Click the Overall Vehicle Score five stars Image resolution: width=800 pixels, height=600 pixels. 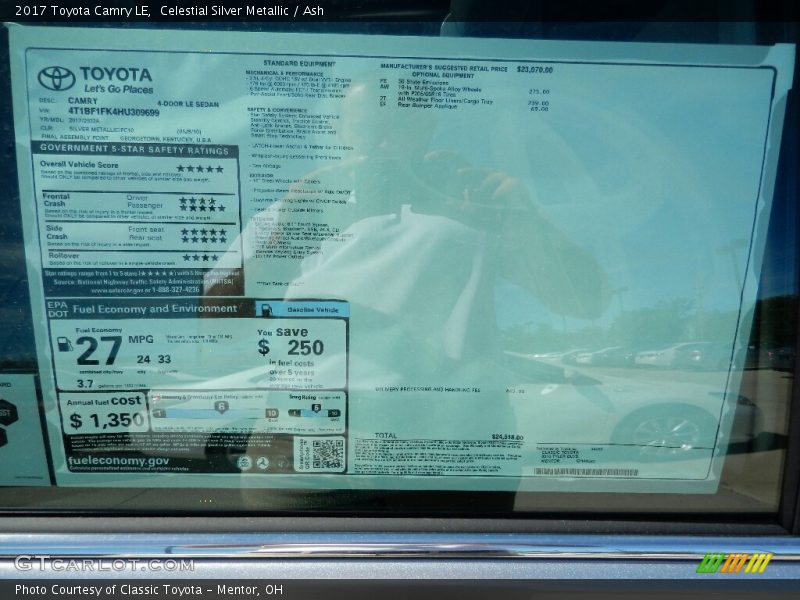[200, 169]
